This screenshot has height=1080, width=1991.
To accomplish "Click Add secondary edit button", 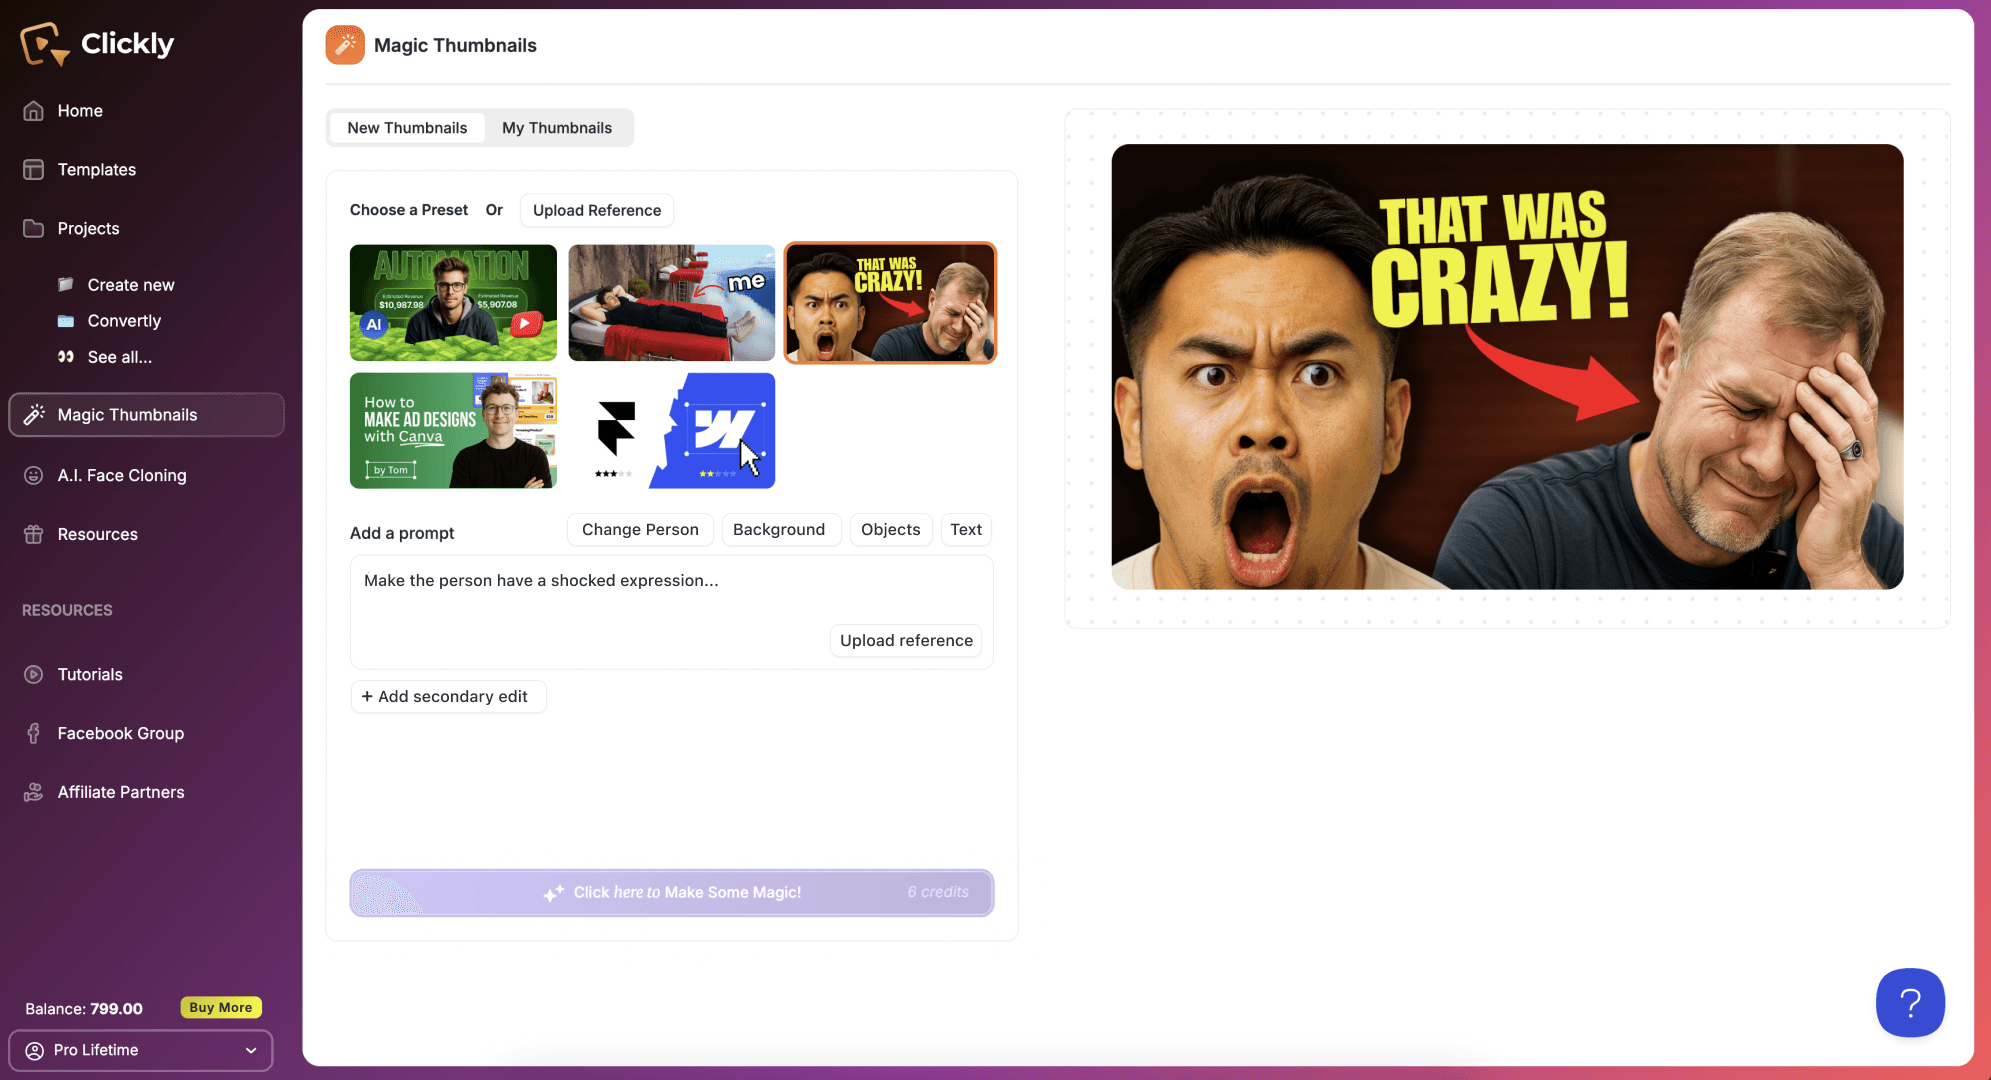I will click(x=447, y=697).
